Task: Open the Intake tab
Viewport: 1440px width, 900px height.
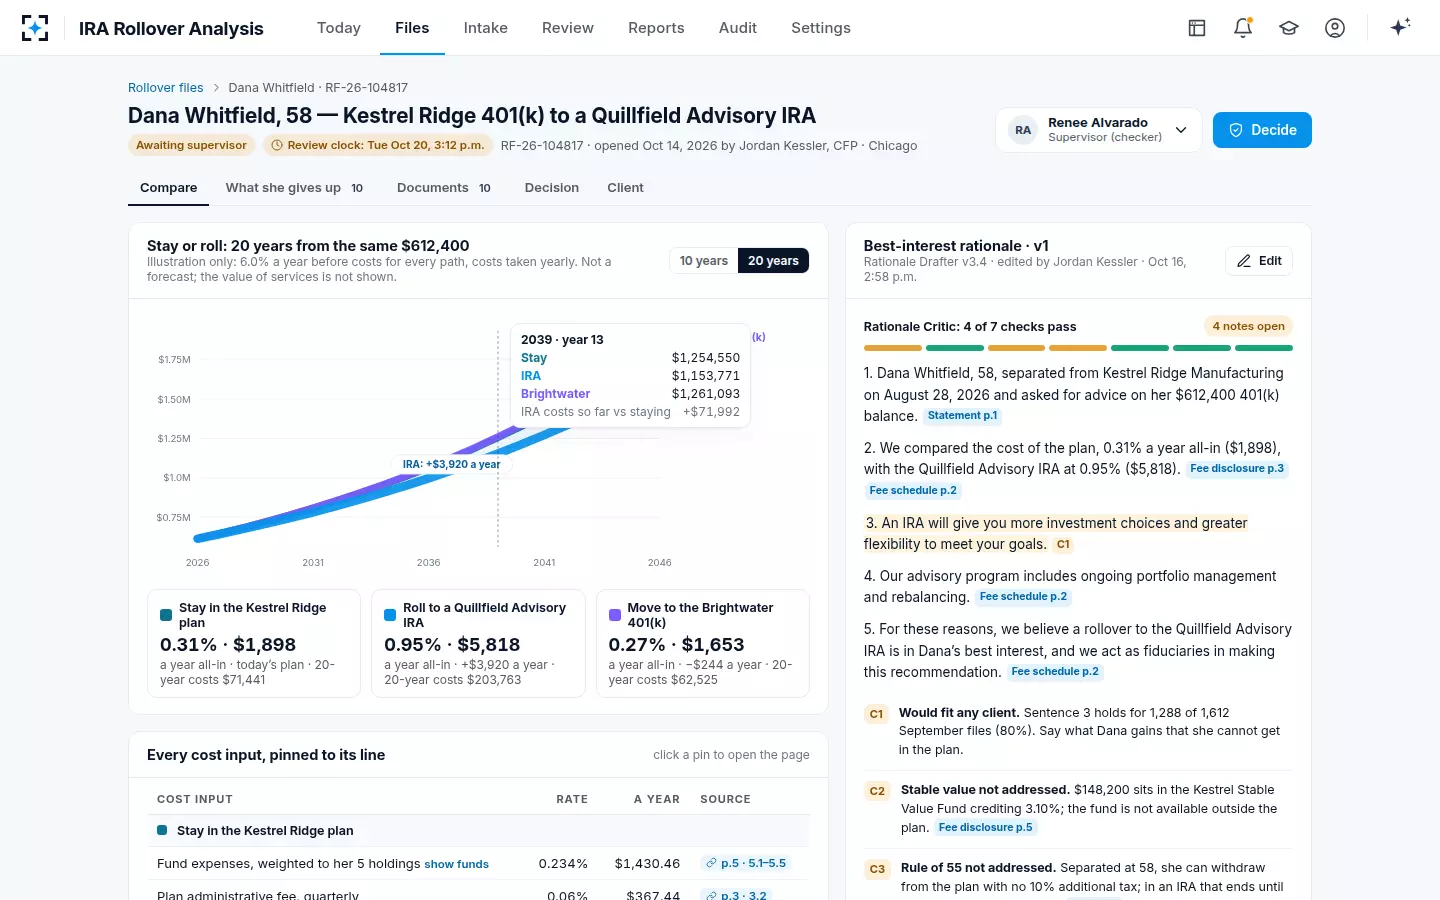Action: 486,28
